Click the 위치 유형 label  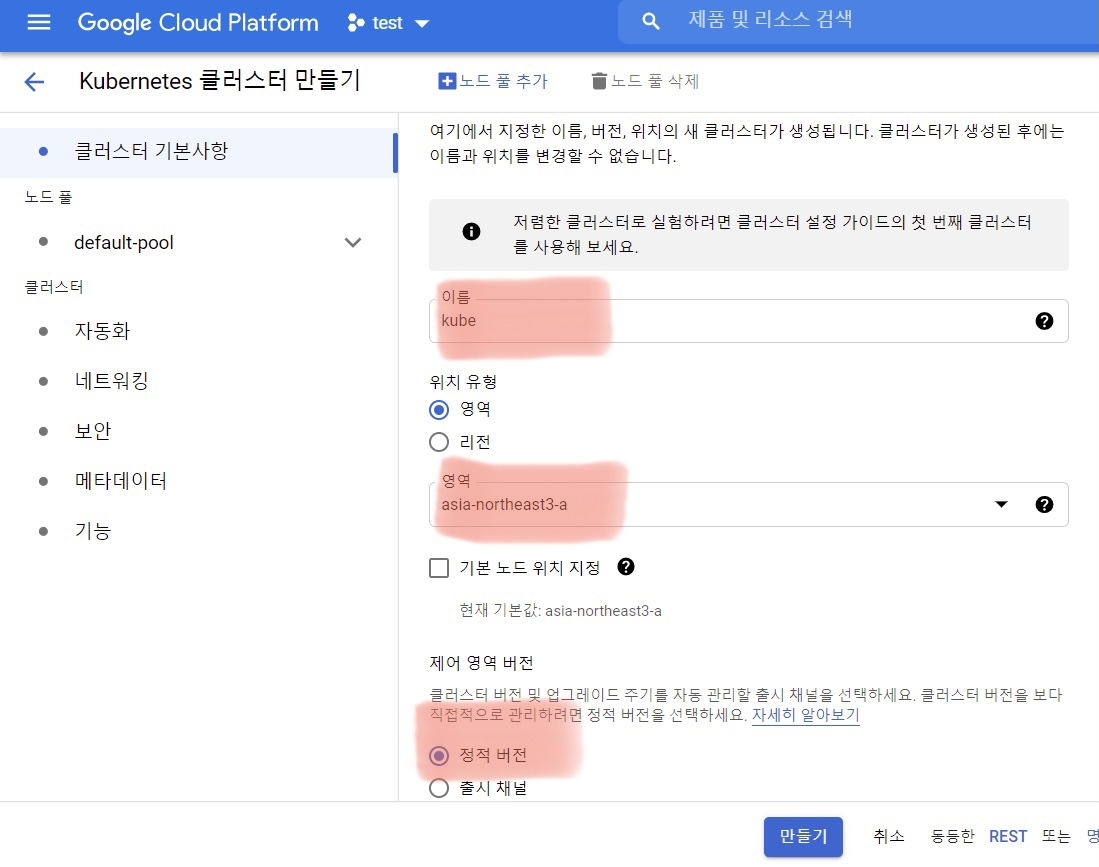pos(463,382)
